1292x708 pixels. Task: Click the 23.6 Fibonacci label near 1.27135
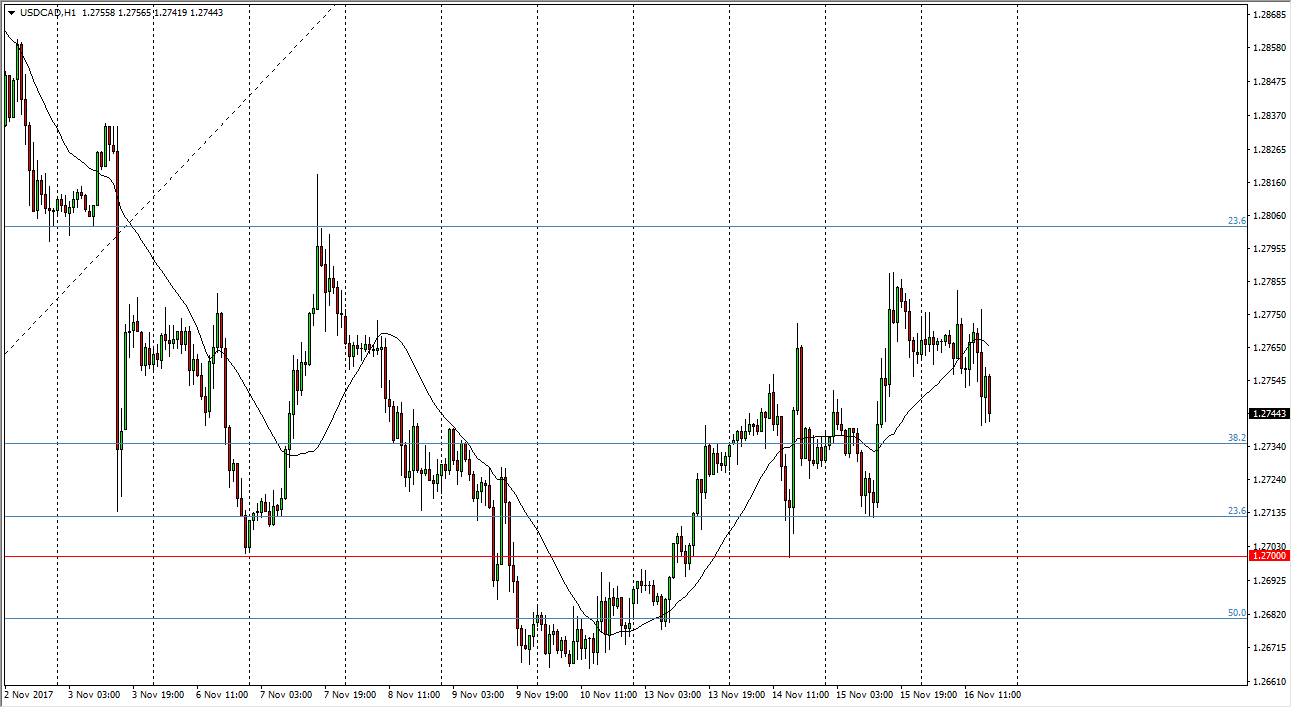(x=1236, y=511)
